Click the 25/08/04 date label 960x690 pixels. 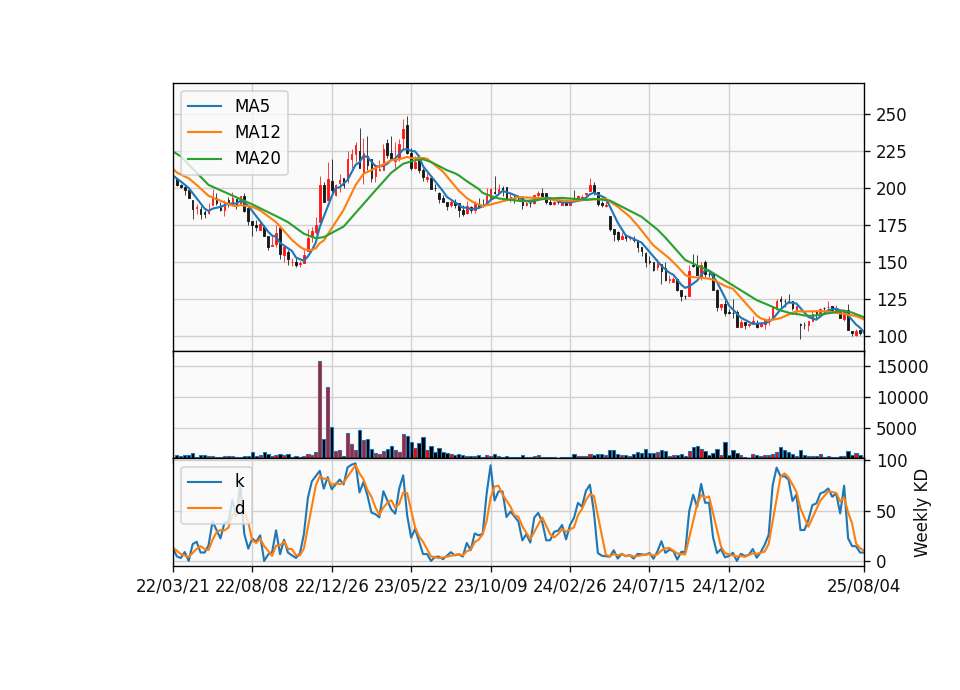coord(864,586)
